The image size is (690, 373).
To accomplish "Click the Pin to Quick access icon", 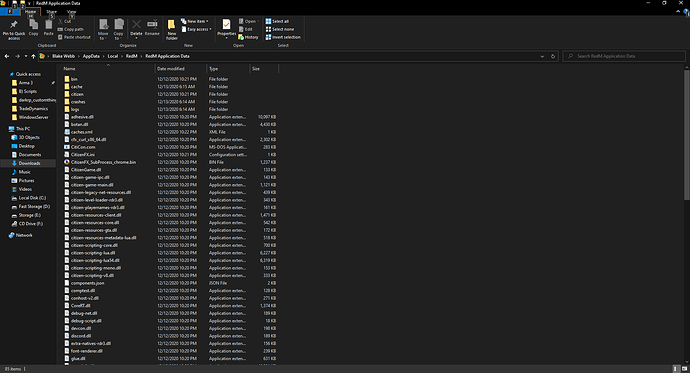I will 14,25.
